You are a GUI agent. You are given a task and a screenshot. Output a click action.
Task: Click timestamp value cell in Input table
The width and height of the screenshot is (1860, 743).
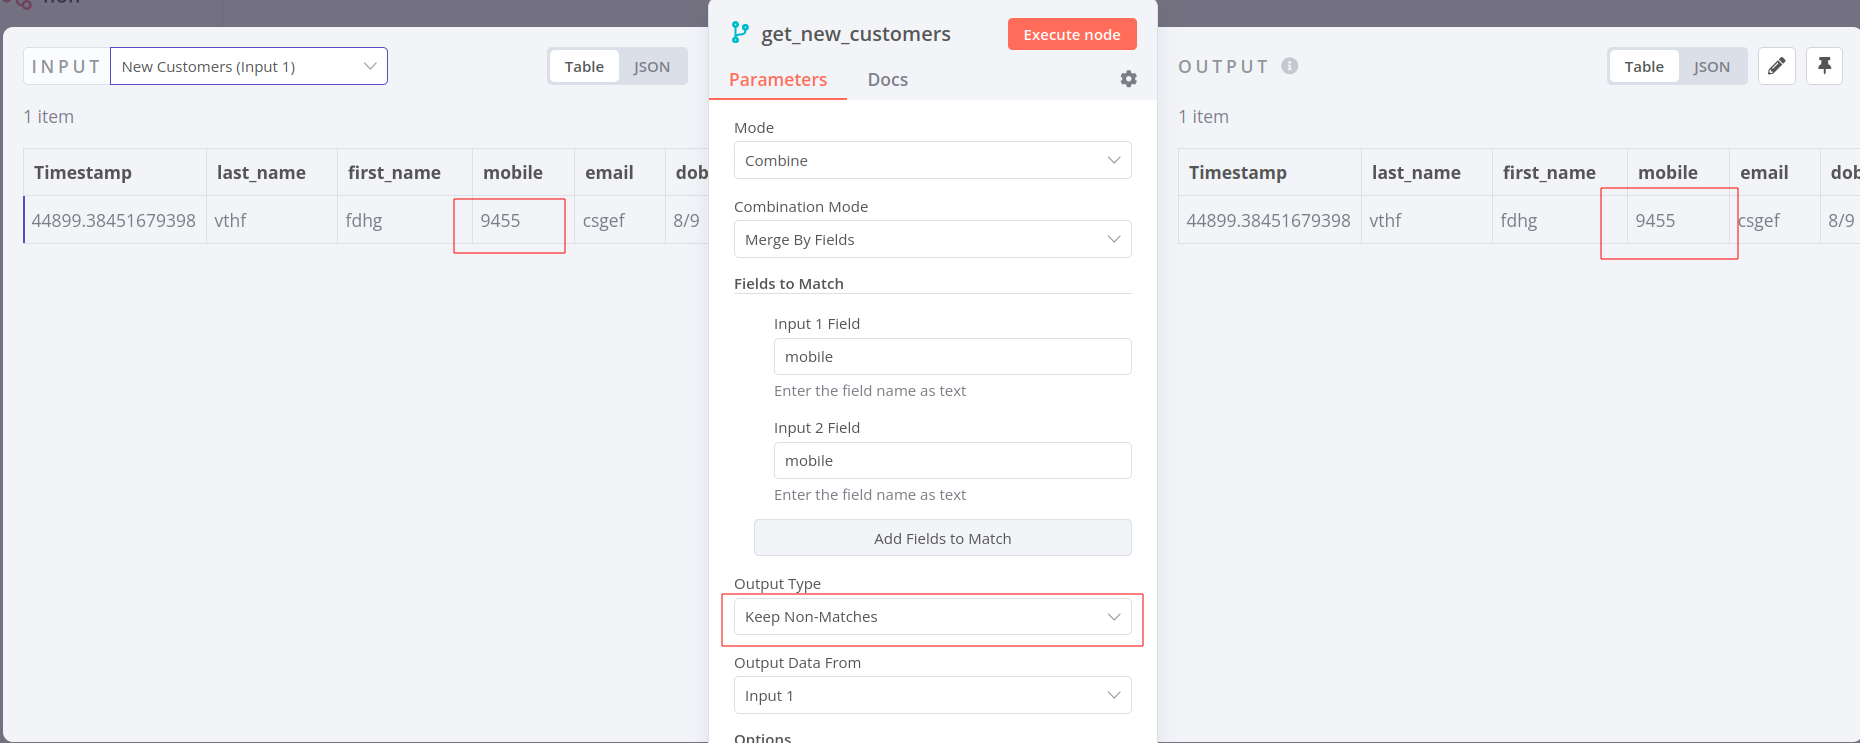click(x=115, y=220)
